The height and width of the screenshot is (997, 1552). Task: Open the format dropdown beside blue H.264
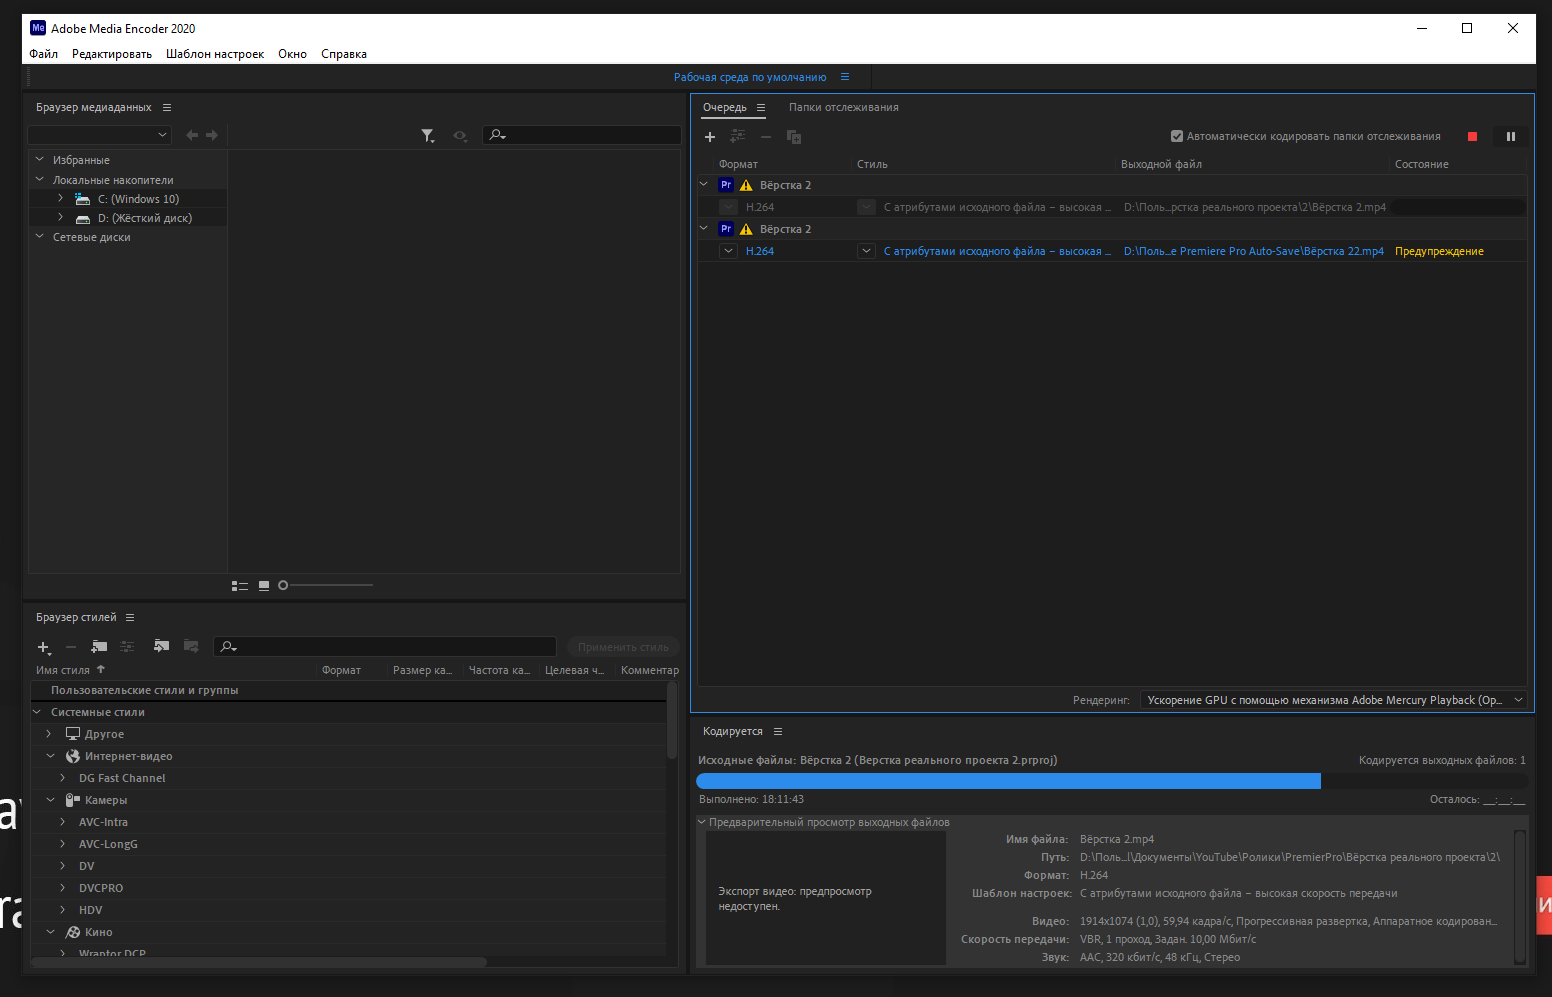[x=728, y=251]
